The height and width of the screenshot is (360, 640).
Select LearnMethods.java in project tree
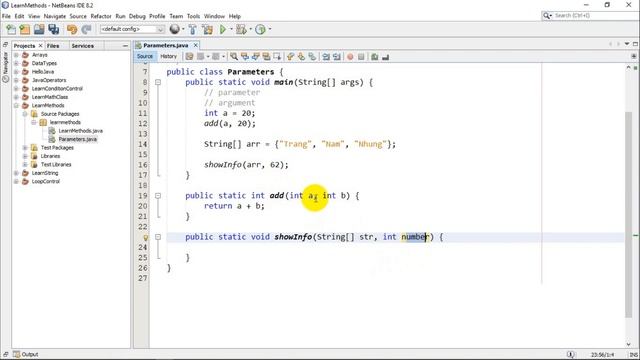click(x=80, y=131)
